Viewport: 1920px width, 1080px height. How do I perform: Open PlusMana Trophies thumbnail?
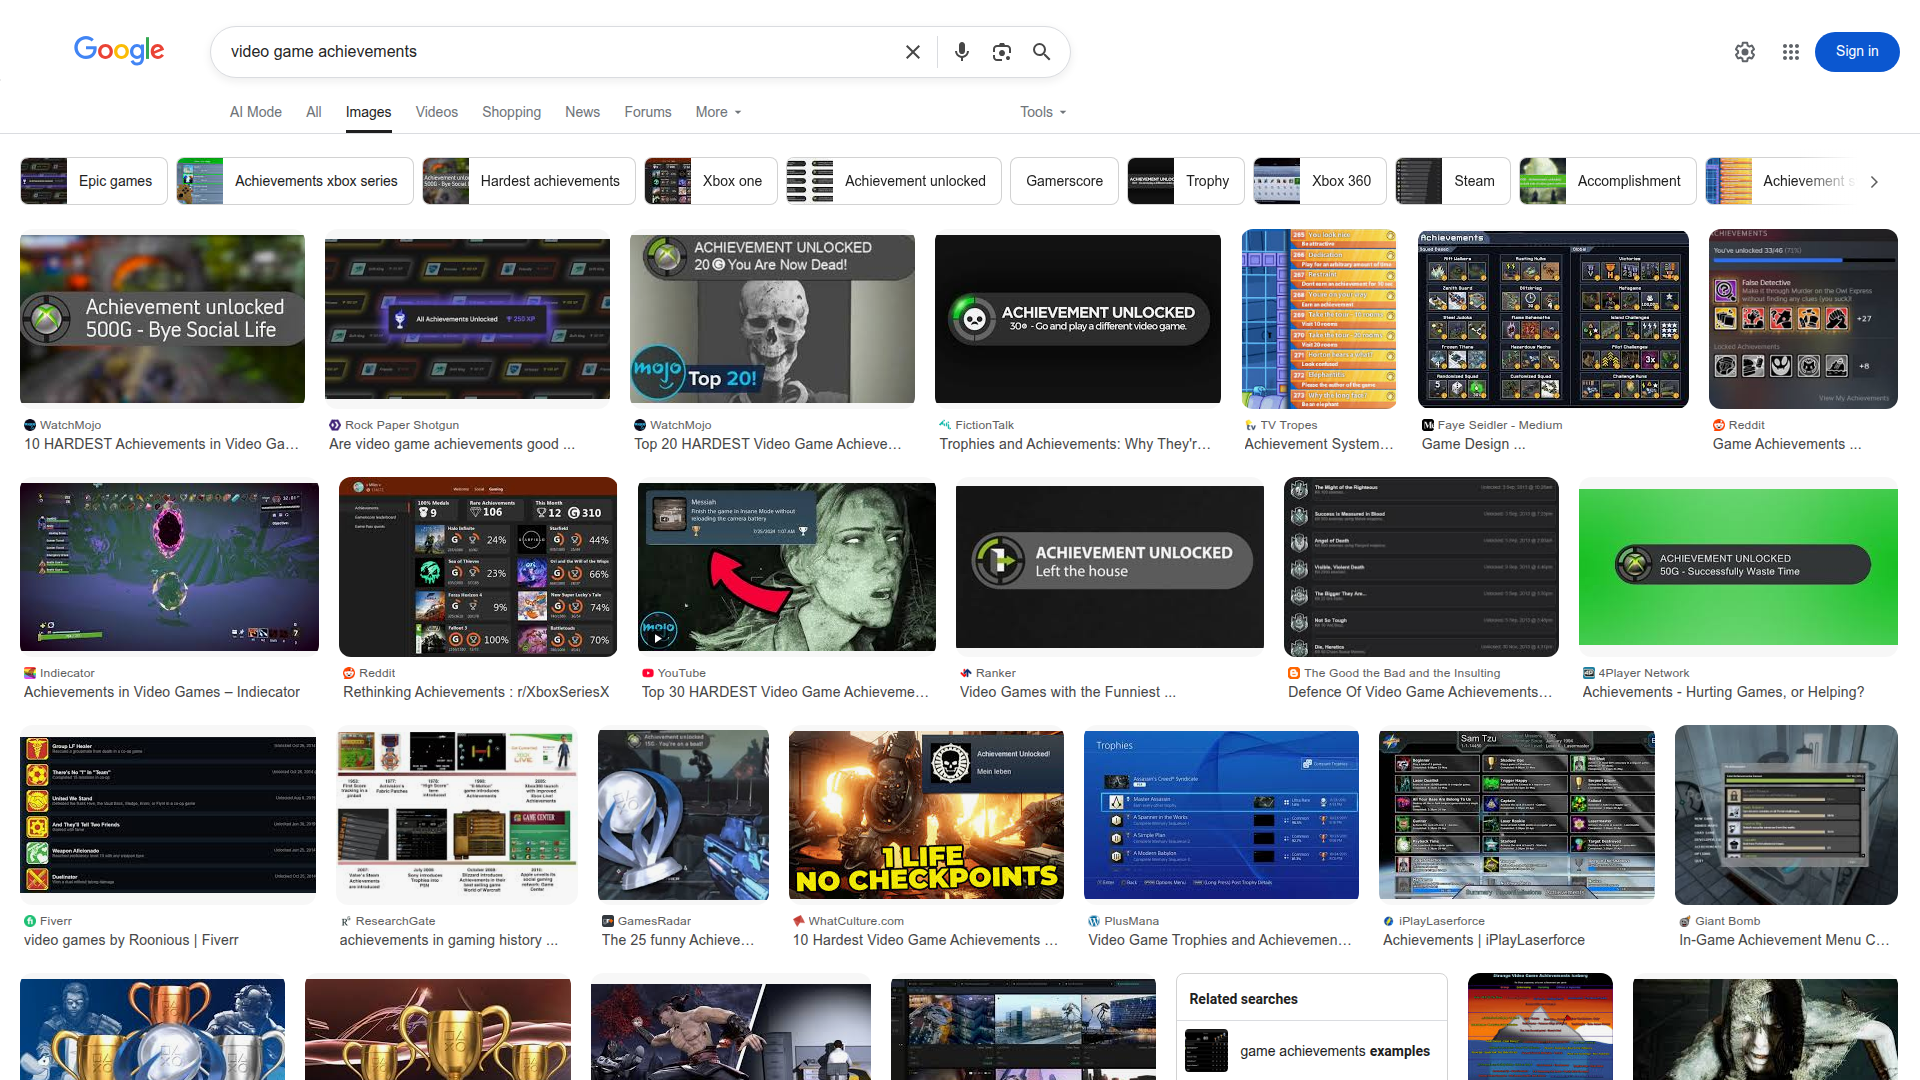1221,815
